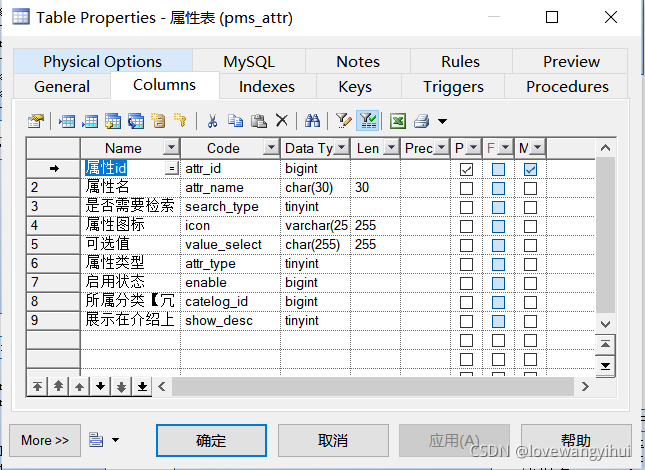
Task: Toggle the P checkbox for enable row
Action: [x=466, y=283]
